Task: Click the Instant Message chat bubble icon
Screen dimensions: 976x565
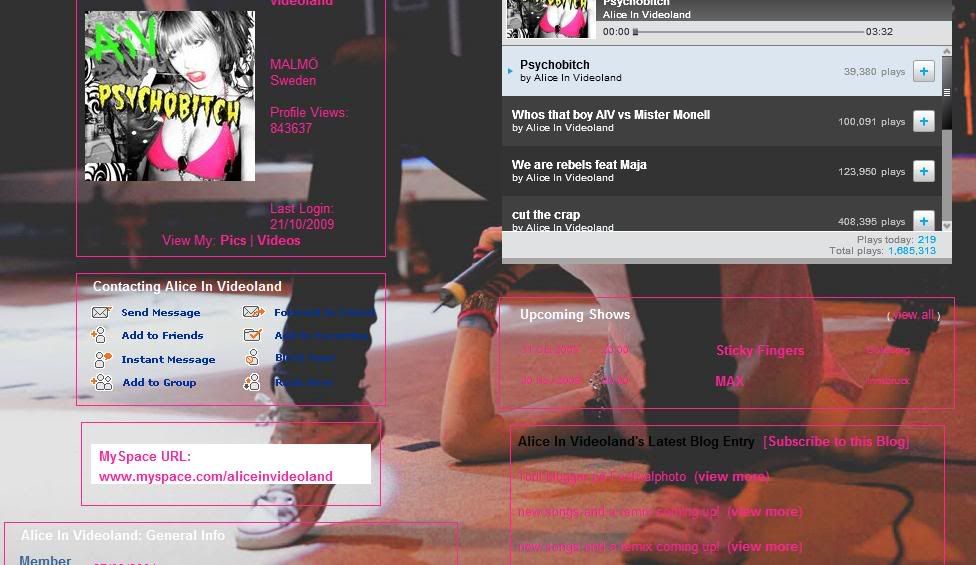Action: pyautogui.click(x=102, y=359)
